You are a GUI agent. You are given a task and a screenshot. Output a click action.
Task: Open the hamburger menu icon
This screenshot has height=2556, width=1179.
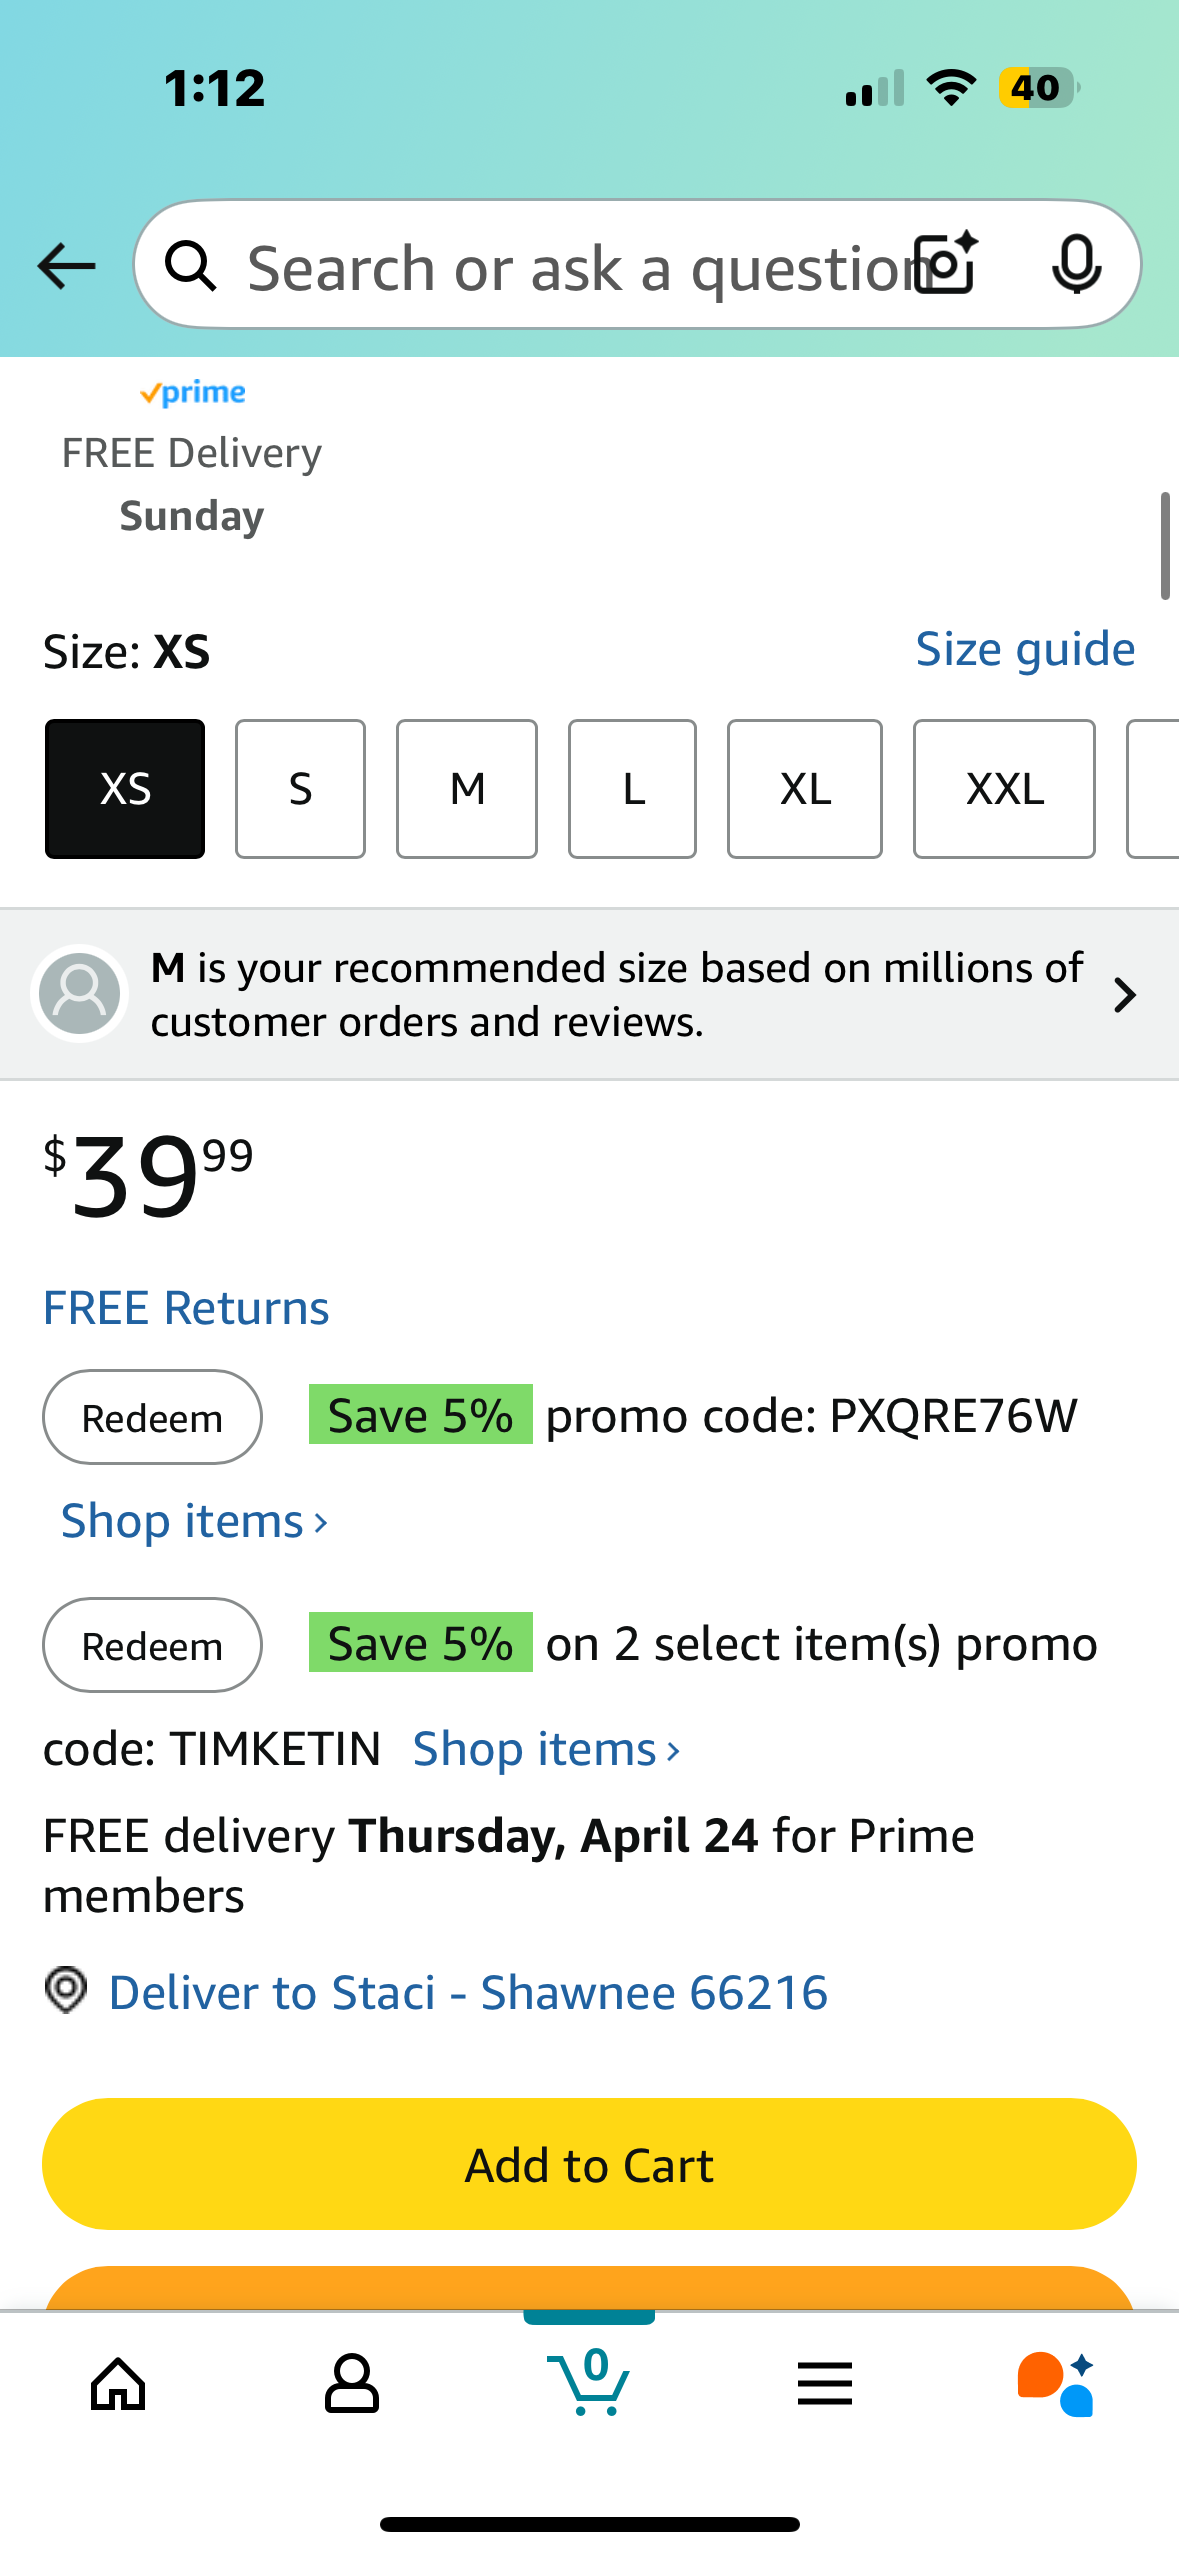click(825, 2384)
